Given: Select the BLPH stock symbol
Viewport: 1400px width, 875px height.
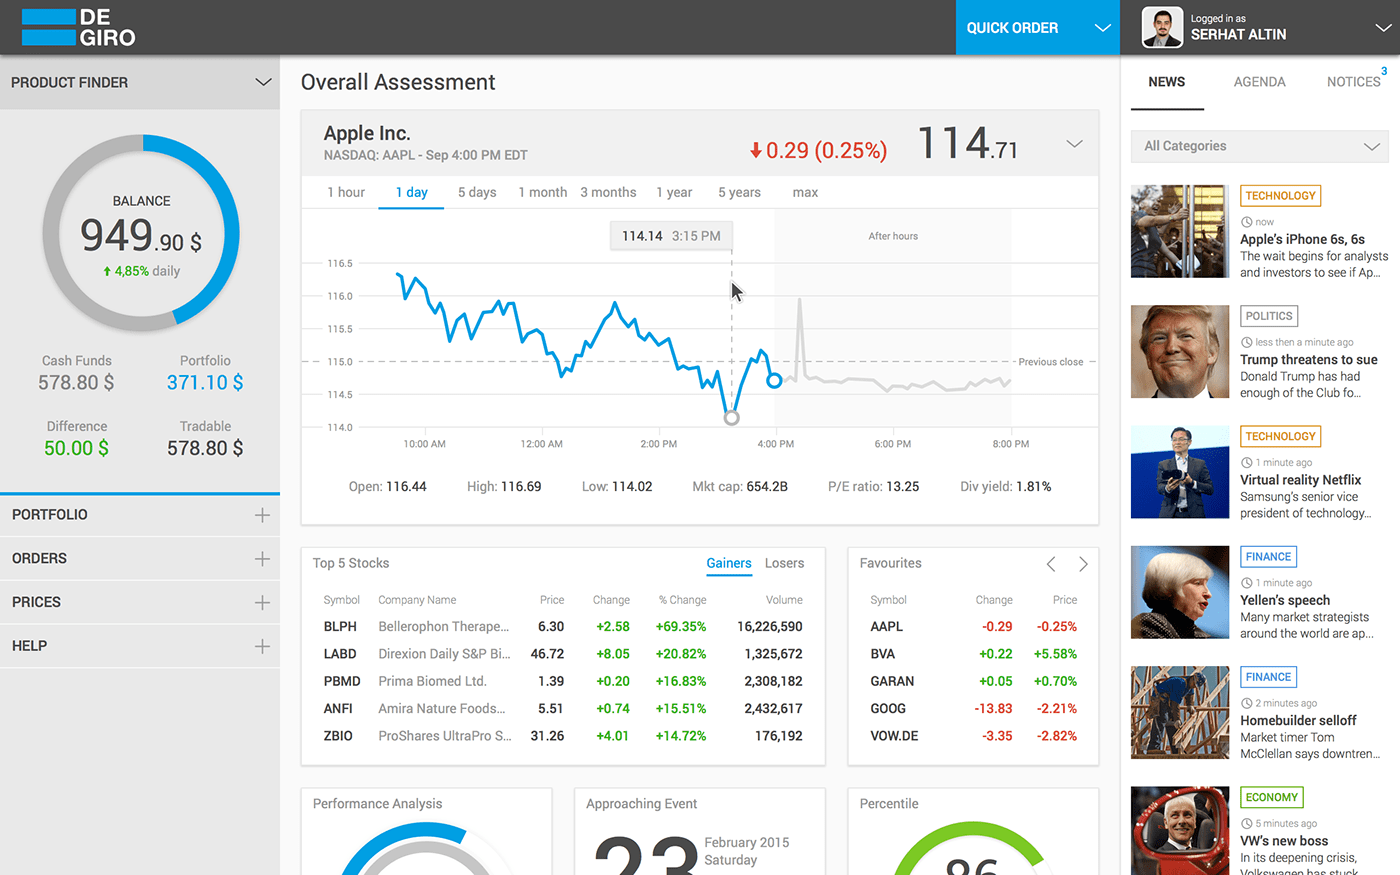Looking at the screenshot, I should click(340, 626).
